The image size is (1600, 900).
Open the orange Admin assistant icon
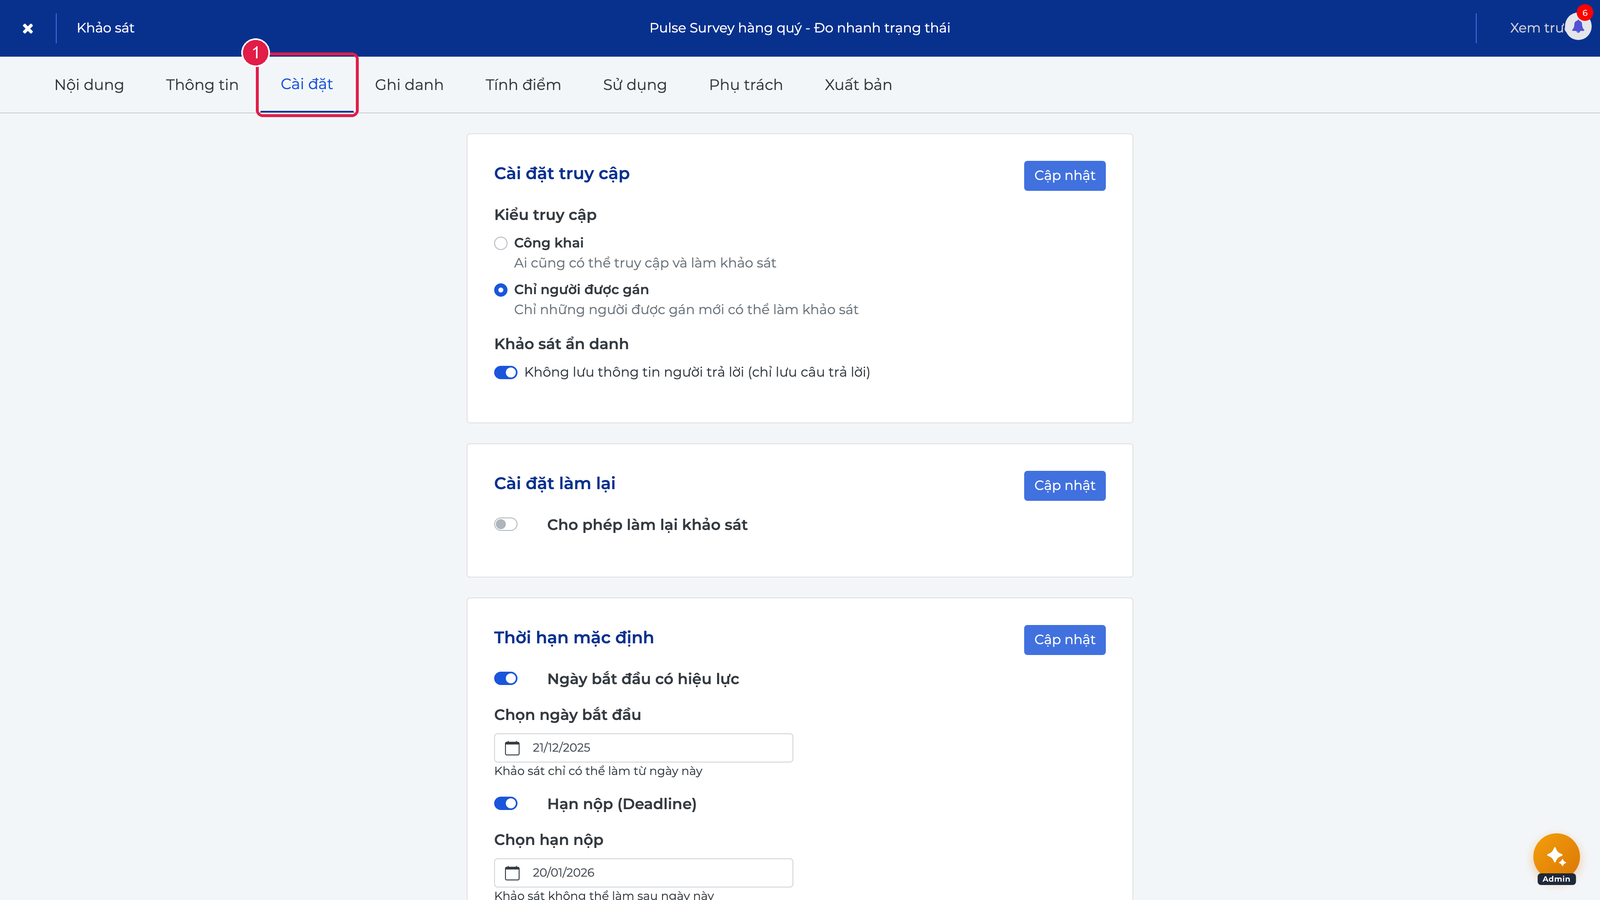click(1556, 857)
